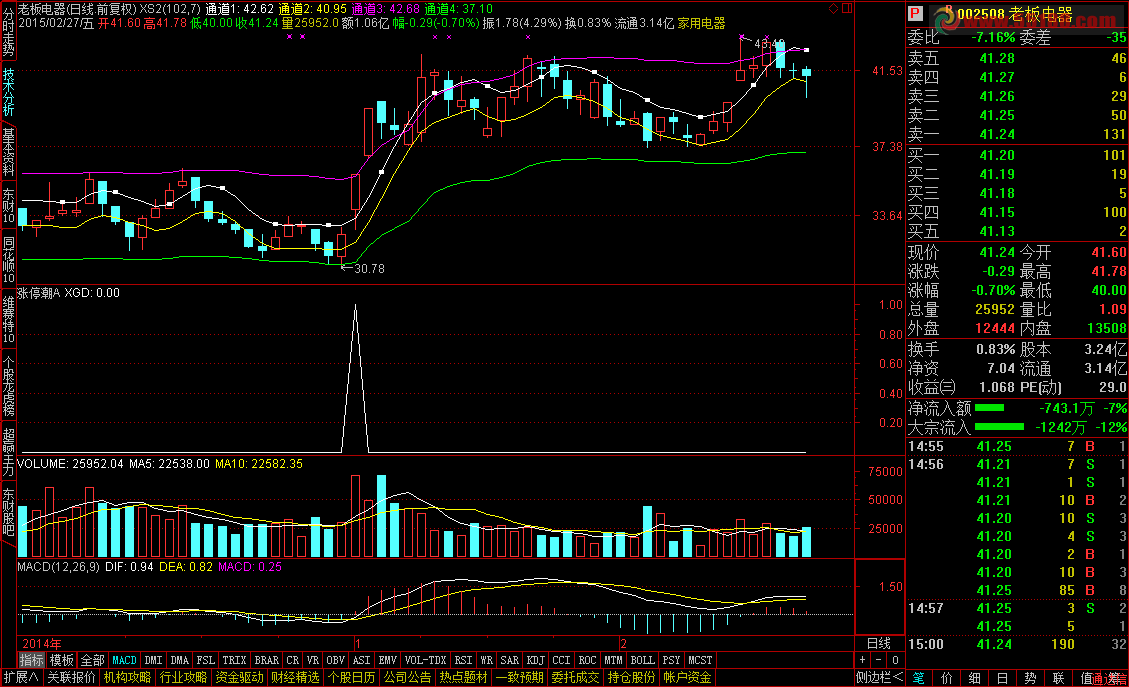The width and height of the screenshot is (1129, 687).
Task: Click the red diamond icon above the chart
Action: [x=834, y=9]
